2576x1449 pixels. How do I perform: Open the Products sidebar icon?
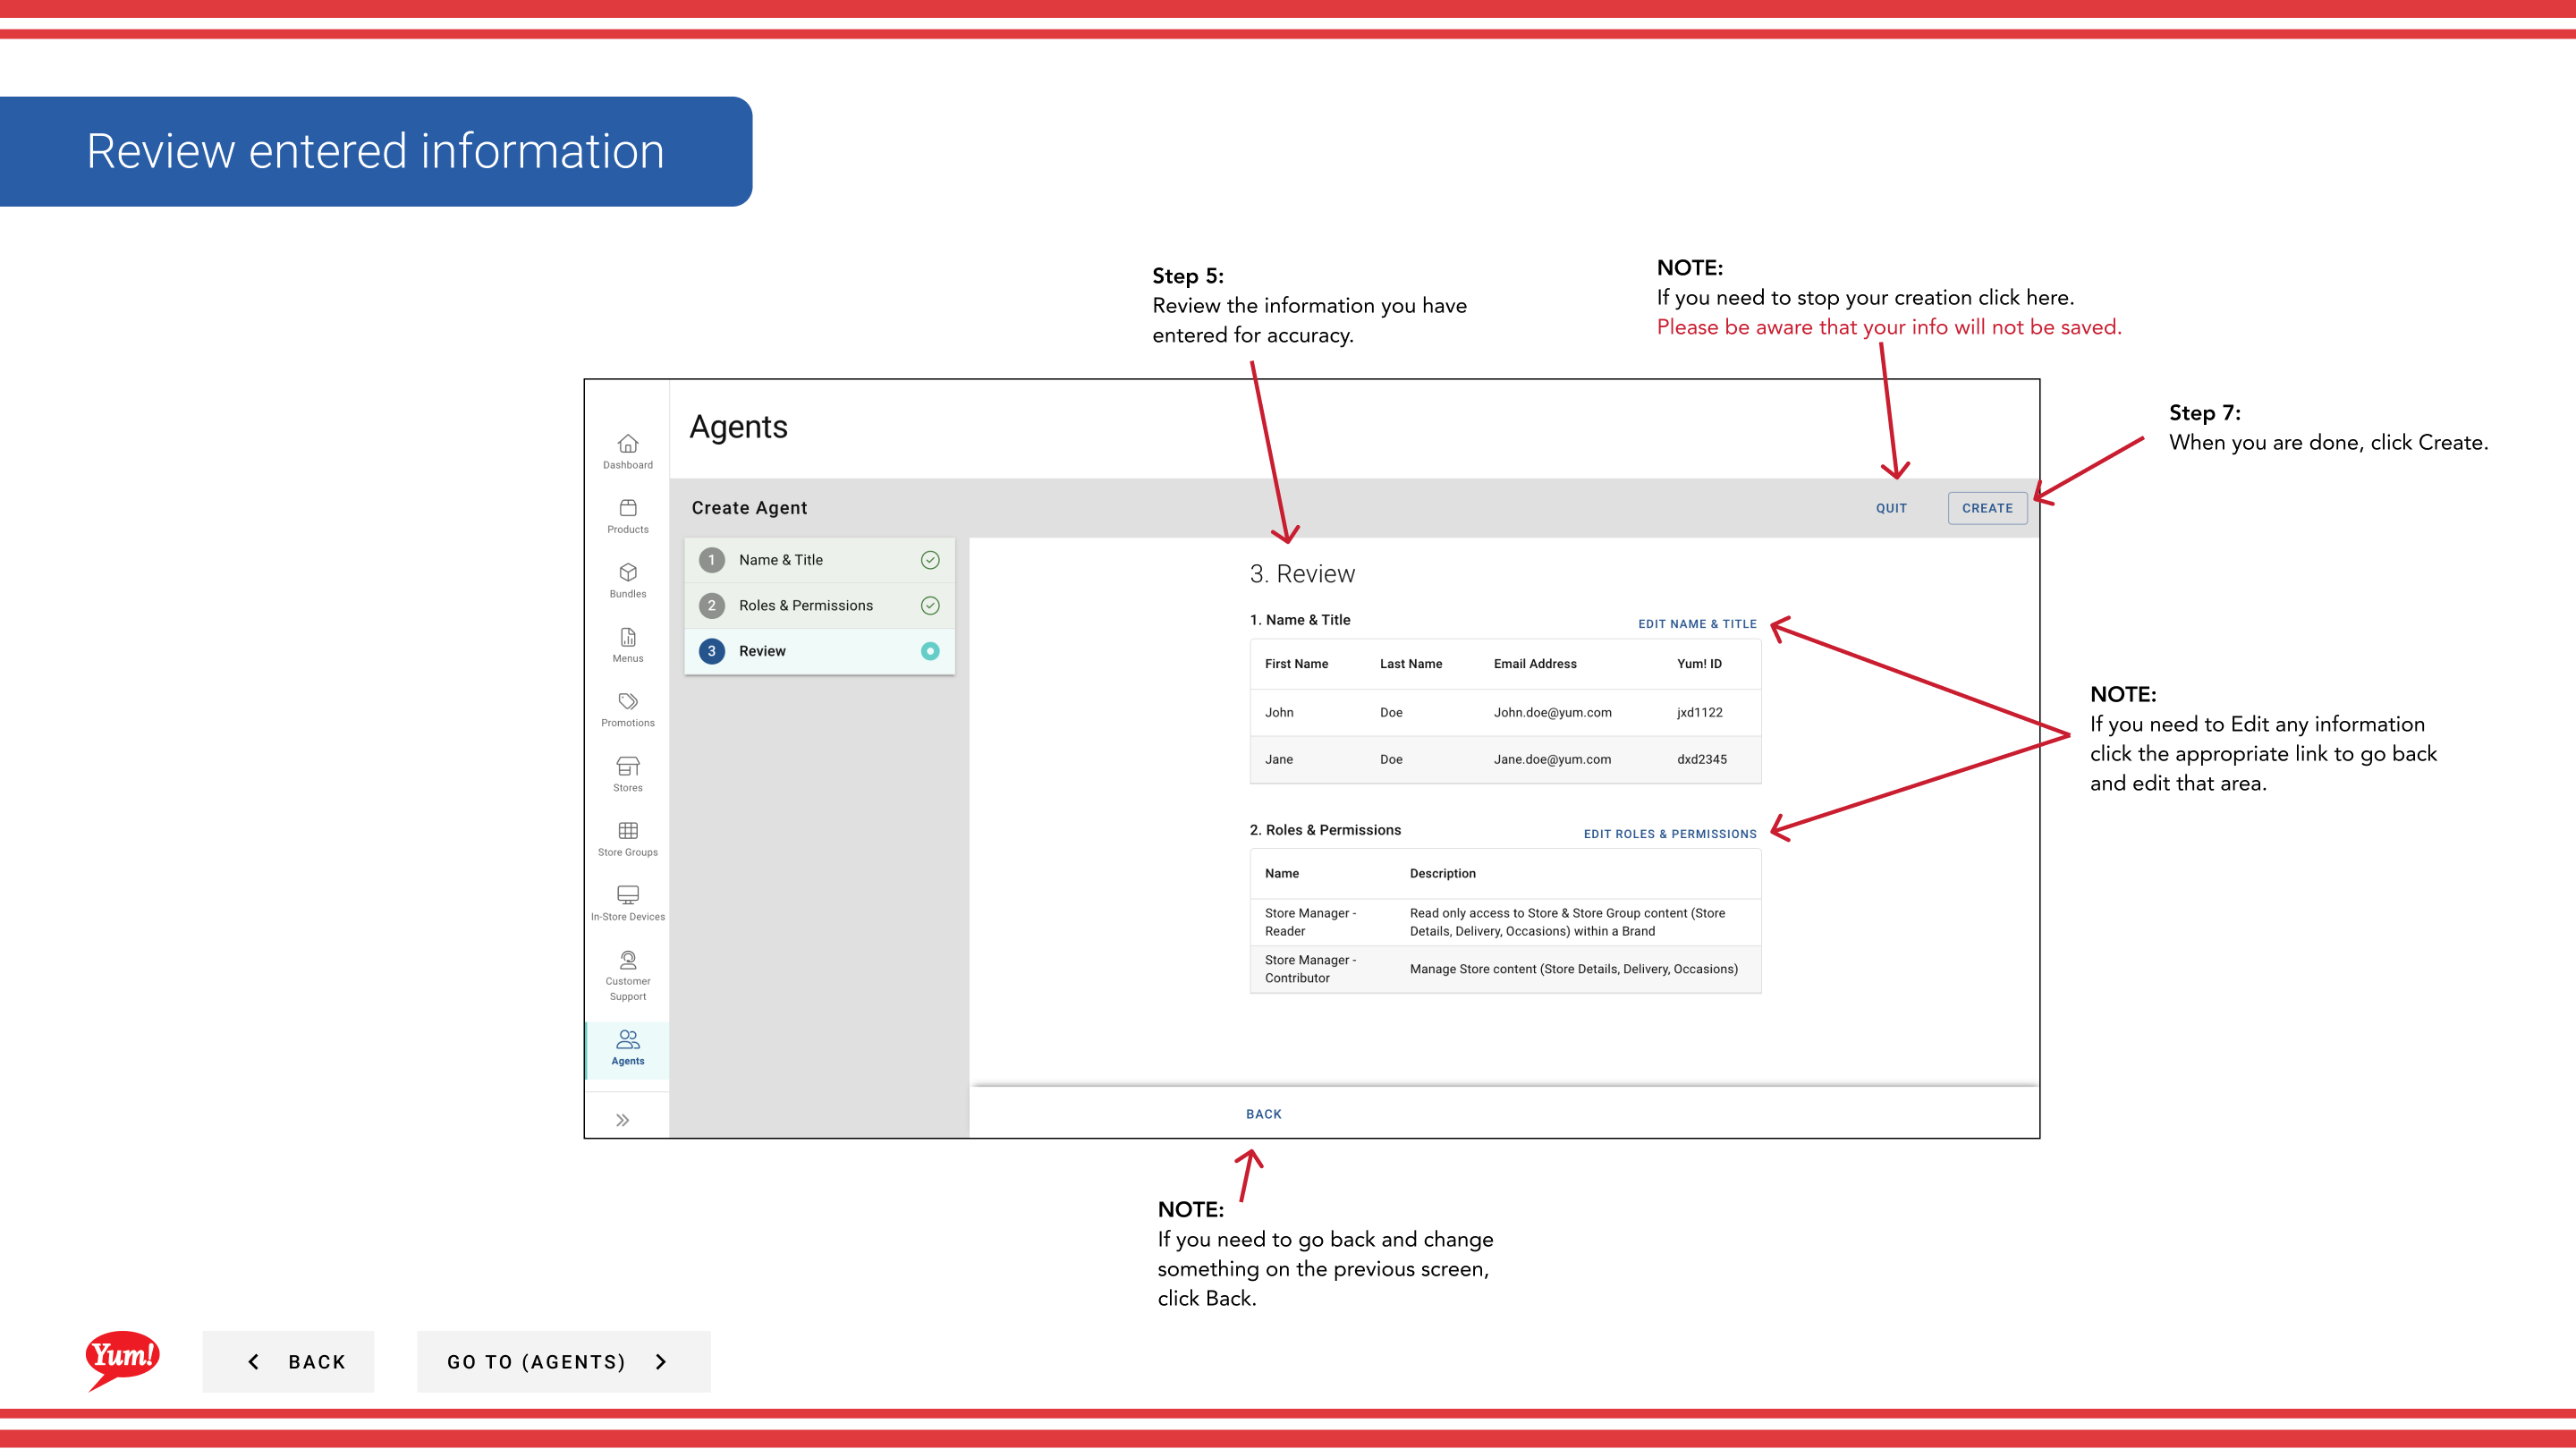(628, 508)
